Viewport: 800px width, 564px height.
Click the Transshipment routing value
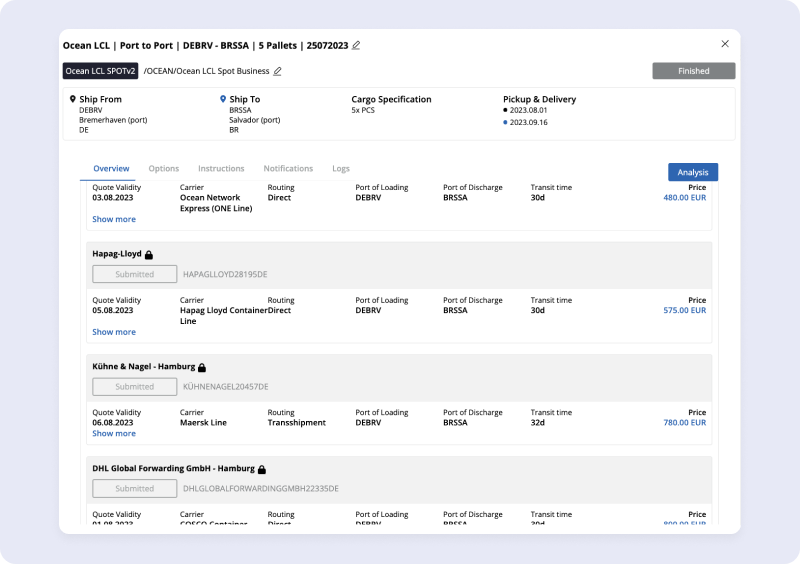296,423
